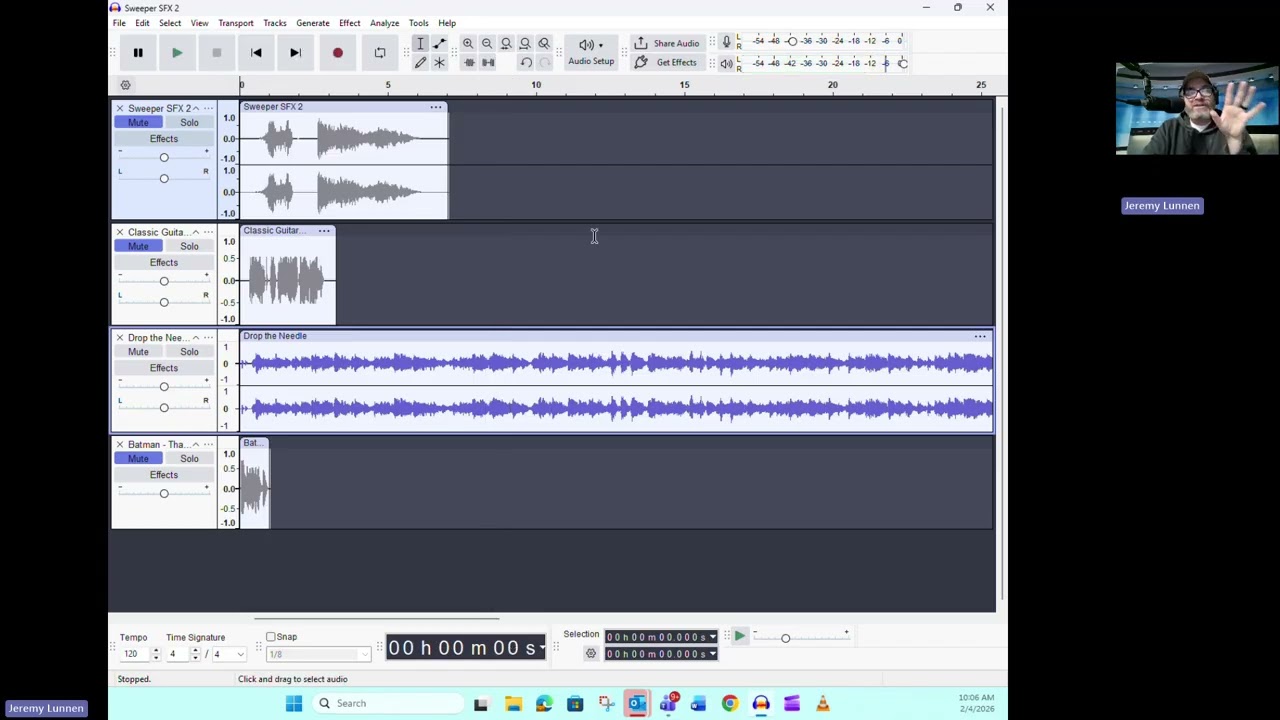
Task: Click the playback meter speaker icon
Action: (727, 63)
